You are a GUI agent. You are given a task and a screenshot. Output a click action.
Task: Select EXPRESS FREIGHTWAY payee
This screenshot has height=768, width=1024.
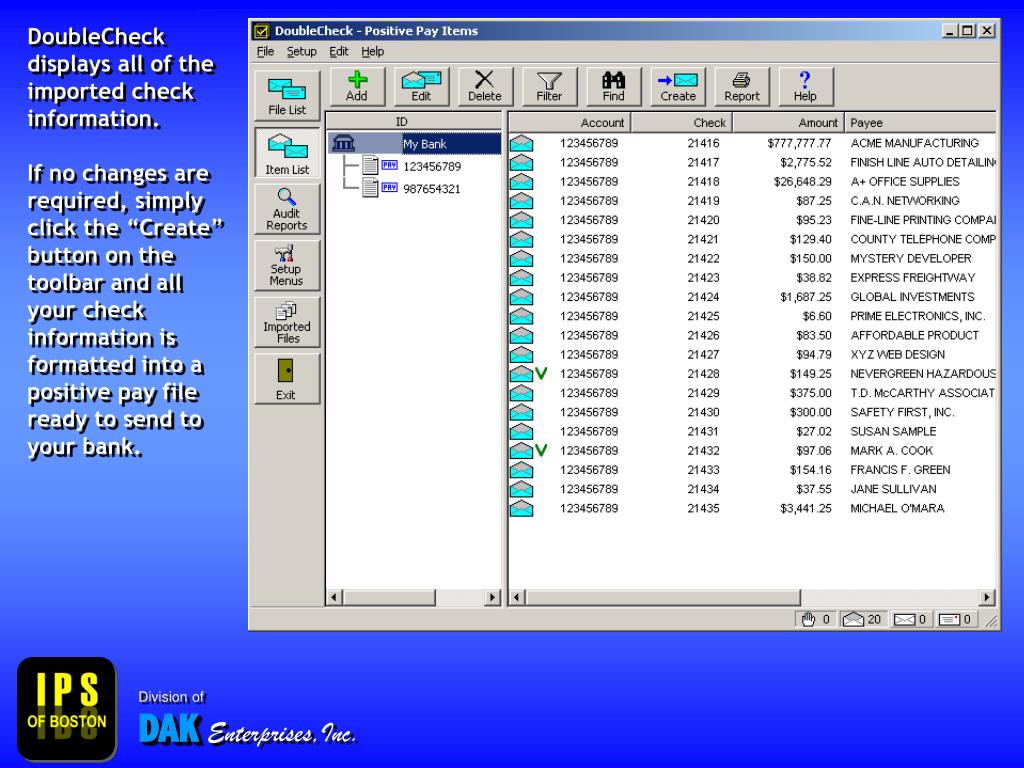click(x=912, y=278)
